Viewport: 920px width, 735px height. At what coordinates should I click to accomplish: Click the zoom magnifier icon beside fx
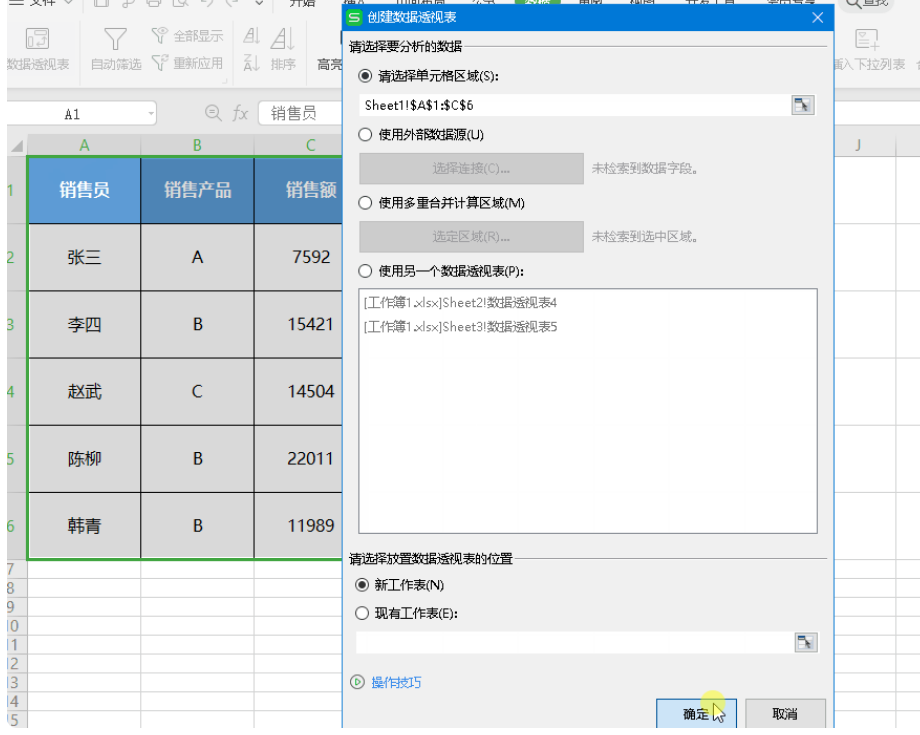(x=213, y=113)
